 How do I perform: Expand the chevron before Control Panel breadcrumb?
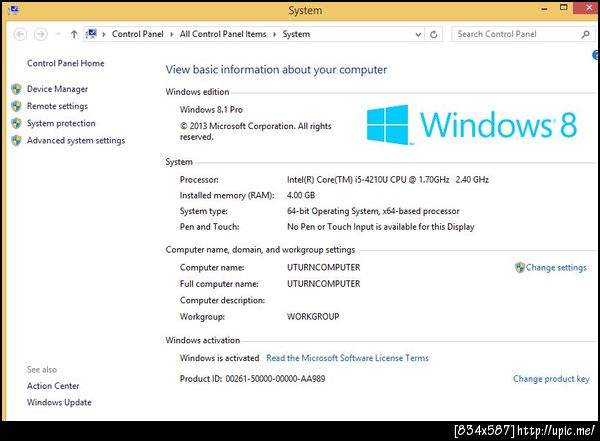[x=104, y=34]
